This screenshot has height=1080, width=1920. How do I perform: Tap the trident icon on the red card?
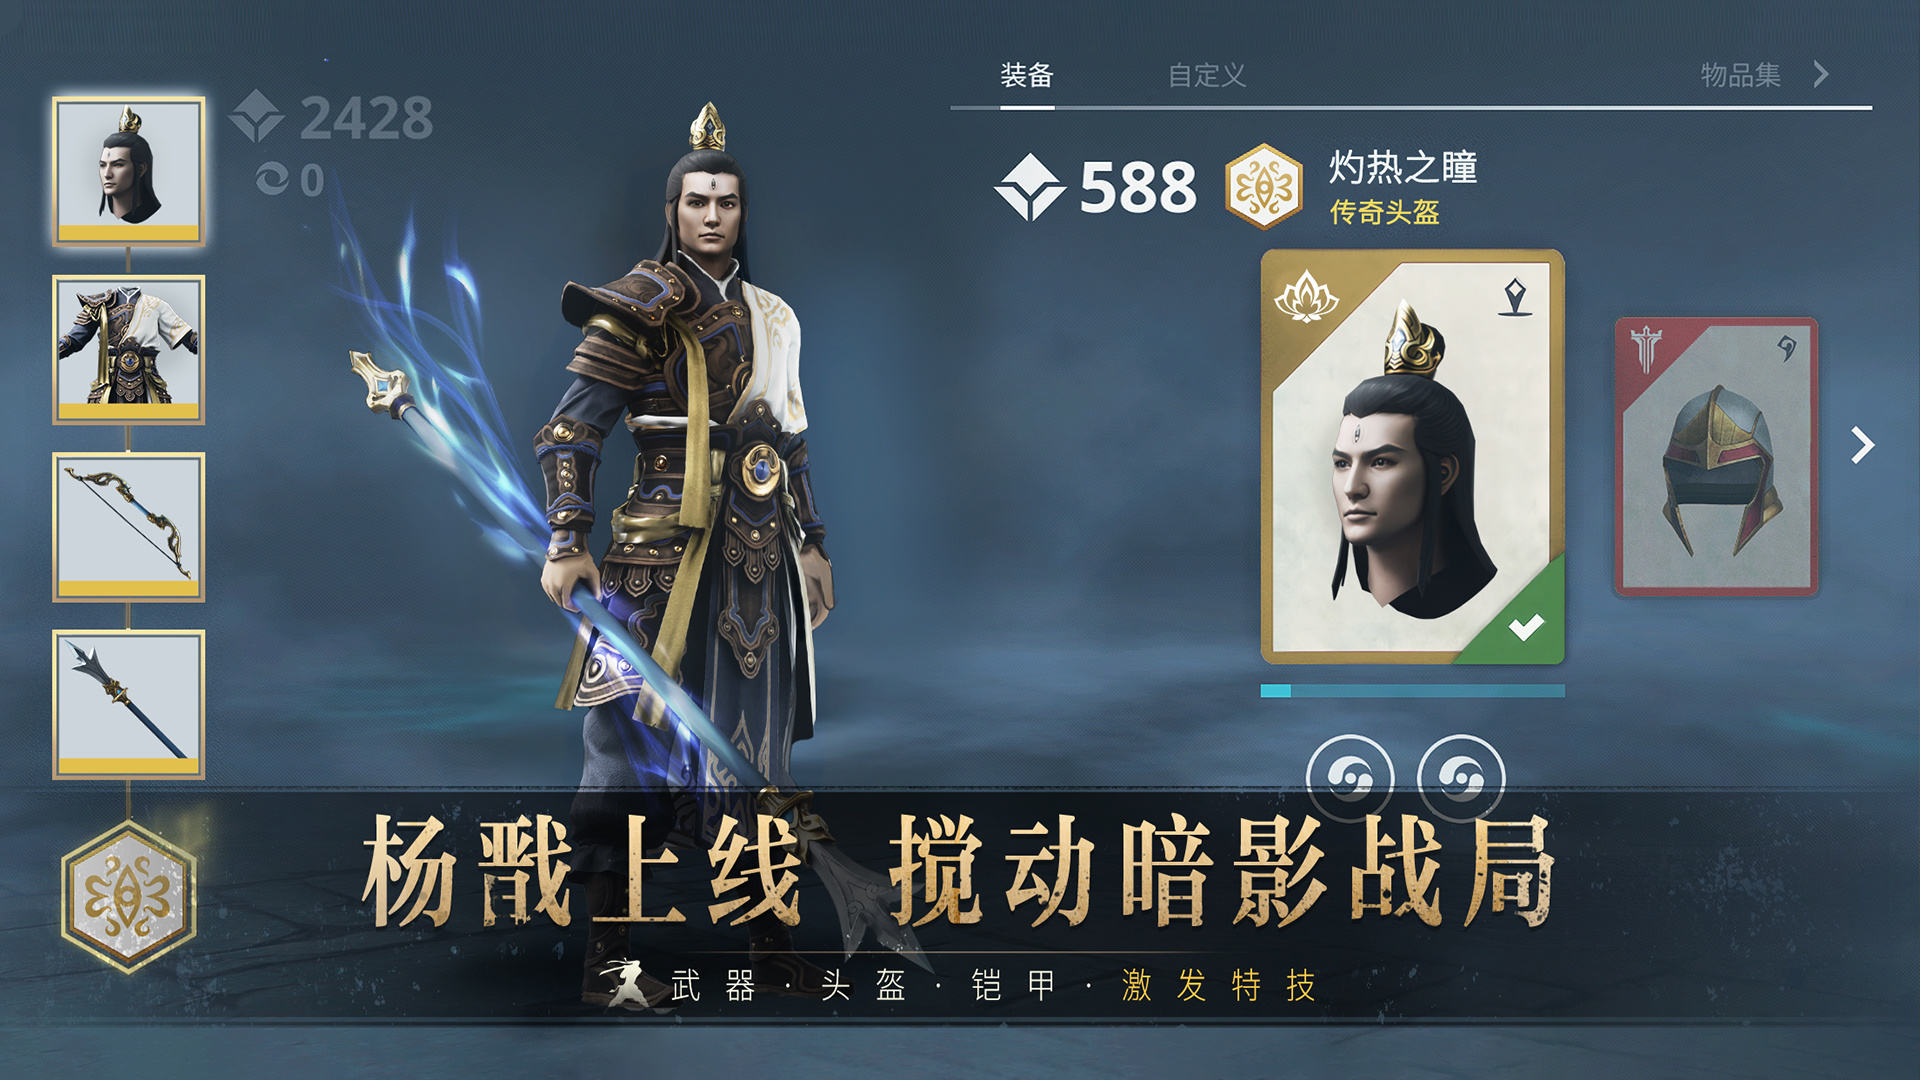pyautogui.click(x=1646, y=348)
